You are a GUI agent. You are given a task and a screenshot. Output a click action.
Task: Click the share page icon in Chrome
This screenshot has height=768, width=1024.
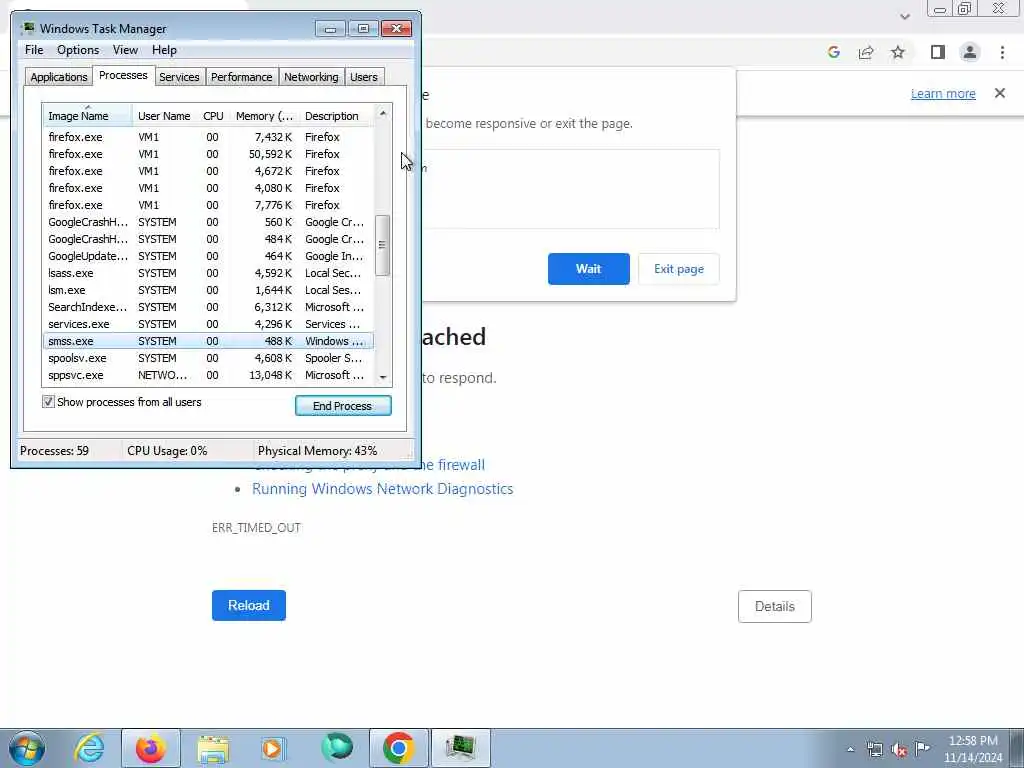pos(866,52)
